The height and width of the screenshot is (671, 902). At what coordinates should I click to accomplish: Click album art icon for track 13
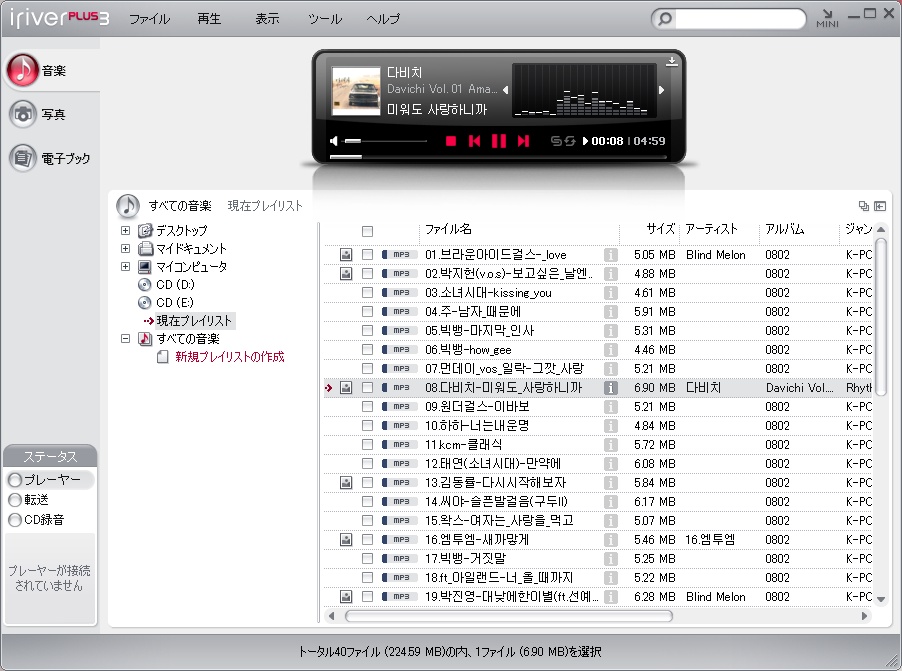point(346,482)
